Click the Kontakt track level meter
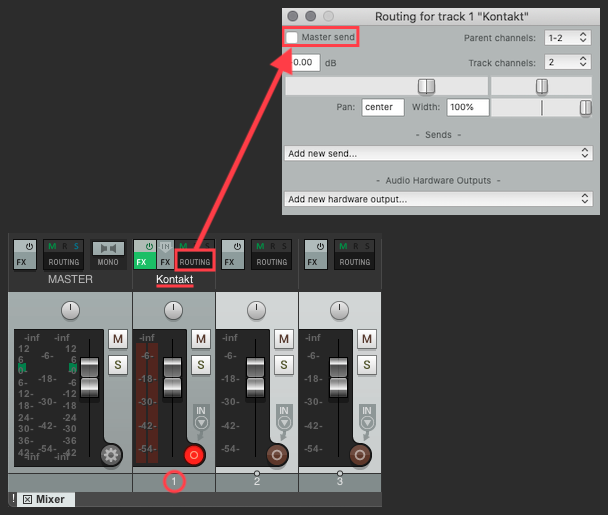Screen dimensions: 608x515 147,403
